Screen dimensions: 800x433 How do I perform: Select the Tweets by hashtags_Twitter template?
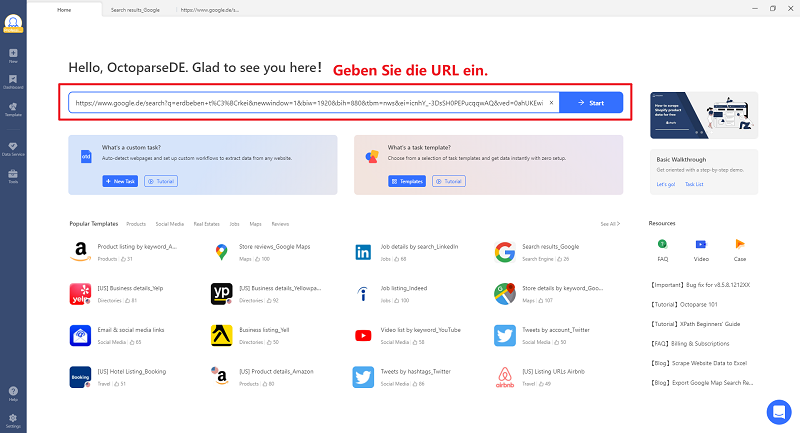[x=403, y=377]
